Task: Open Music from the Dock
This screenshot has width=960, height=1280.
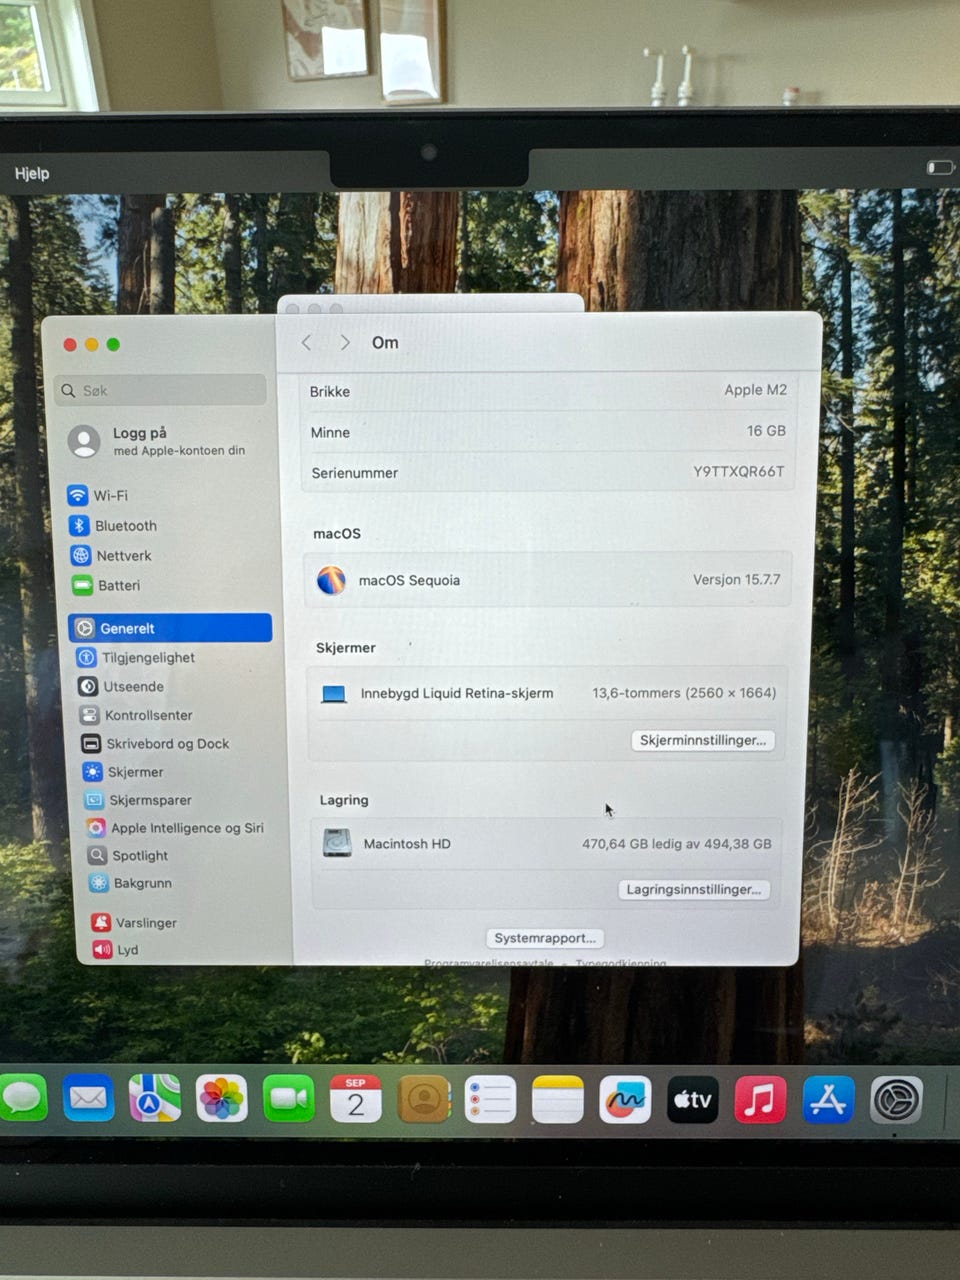Action: click(760, 1099)
